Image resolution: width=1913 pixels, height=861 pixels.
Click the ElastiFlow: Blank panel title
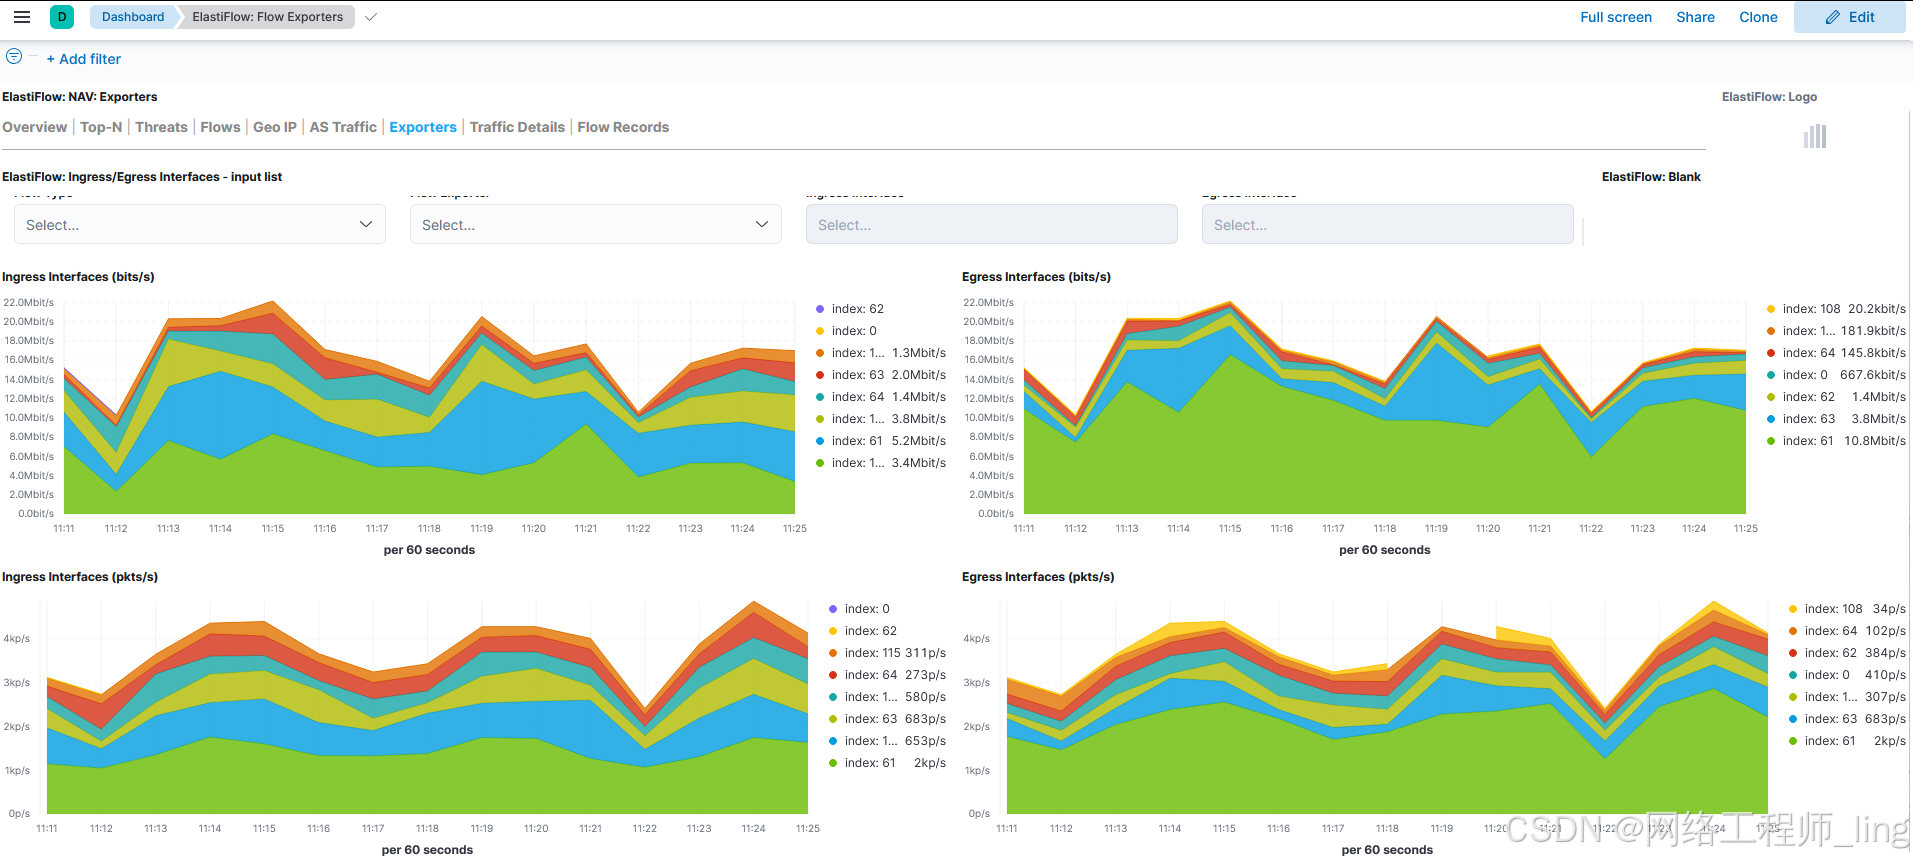(x=1651, y=177)
